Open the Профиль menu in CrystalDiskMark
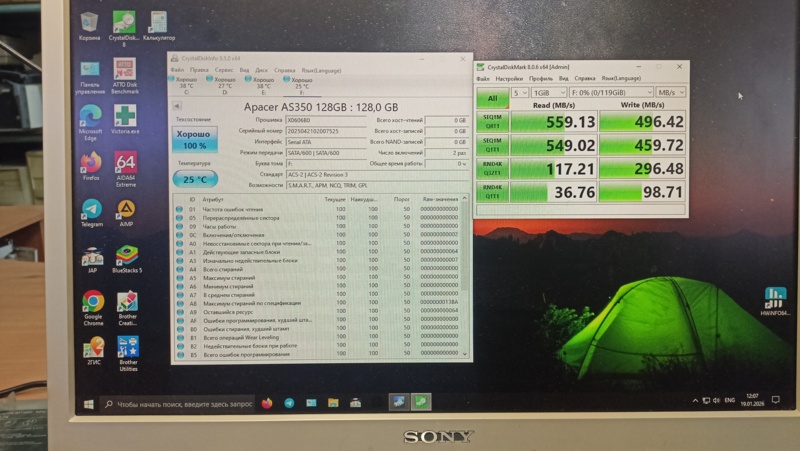800x451 pixels. click(x=540, y=79)
